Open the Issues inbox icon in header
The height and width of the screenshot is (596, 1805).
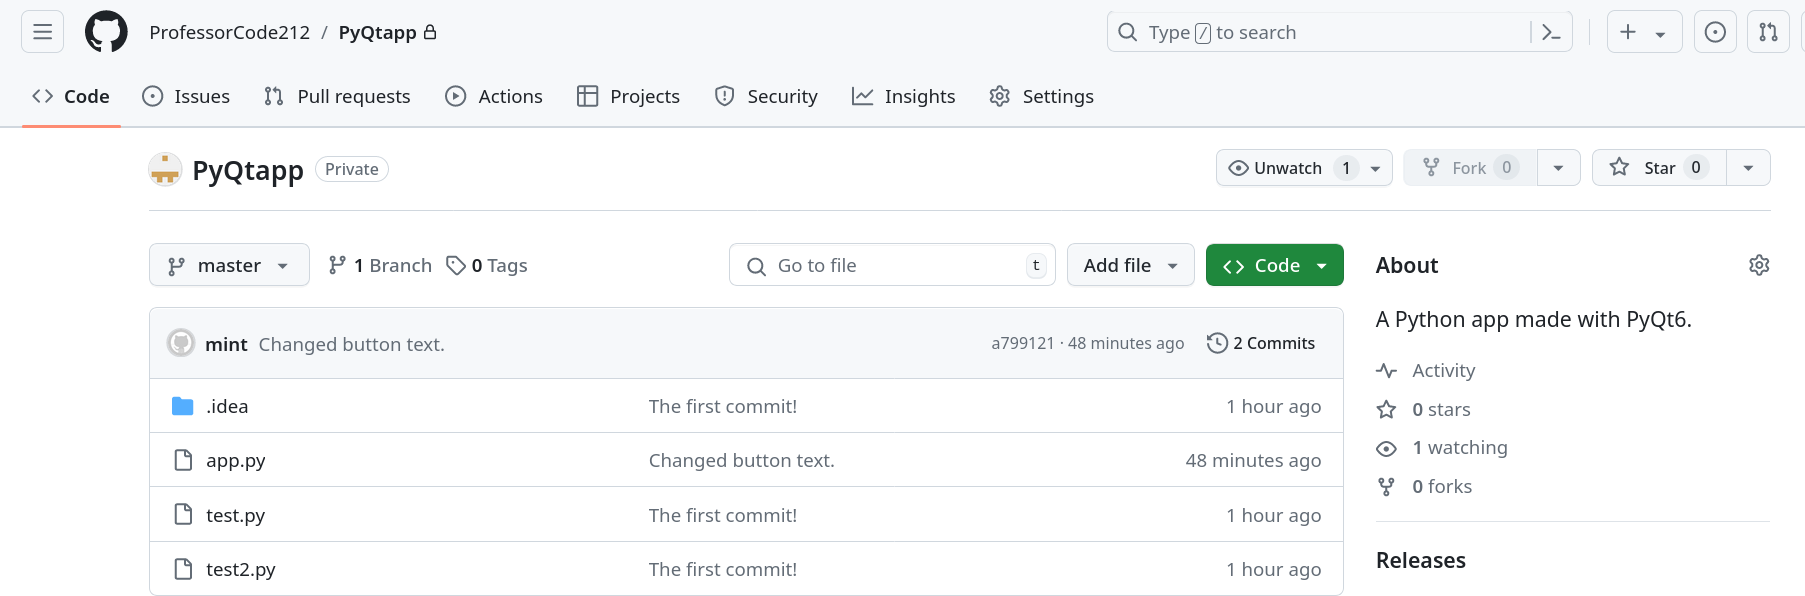[1715, 32]
